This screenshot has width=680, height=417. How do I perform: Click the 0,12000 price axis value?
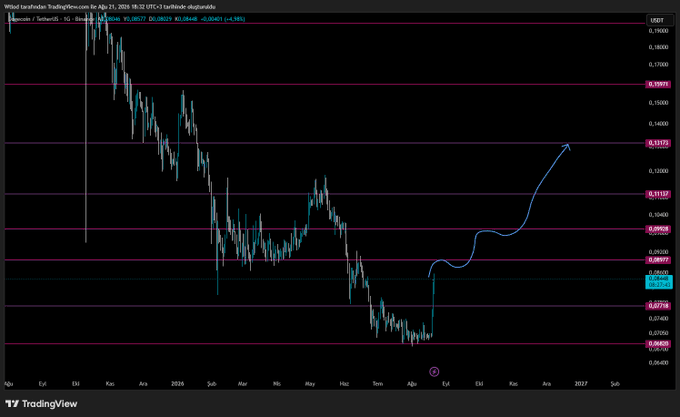click(658, 171)
